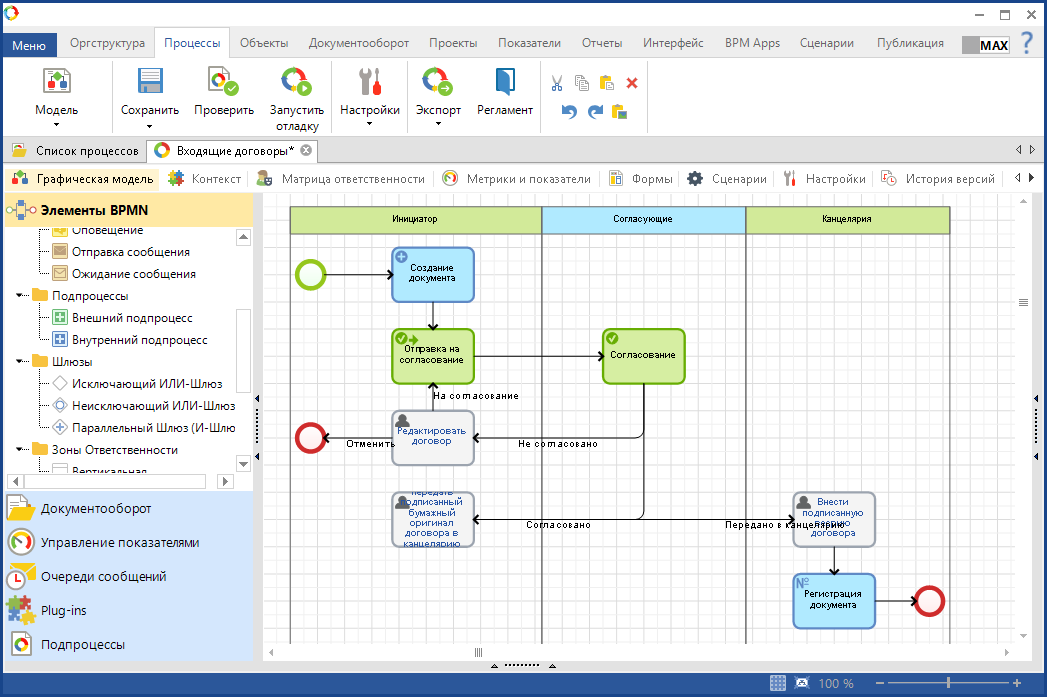Switch to the Документооборот ribbon tab

(x=358, y=43)
